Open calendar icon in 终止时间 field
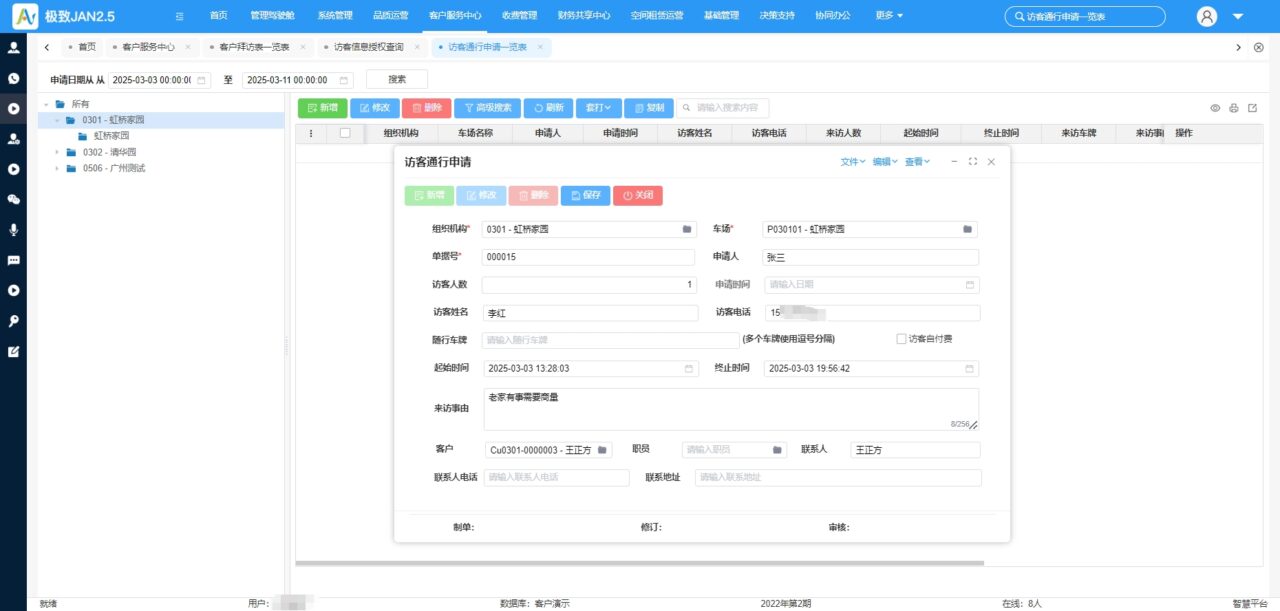Screen dimensions: 1280x611 (969, 368)
